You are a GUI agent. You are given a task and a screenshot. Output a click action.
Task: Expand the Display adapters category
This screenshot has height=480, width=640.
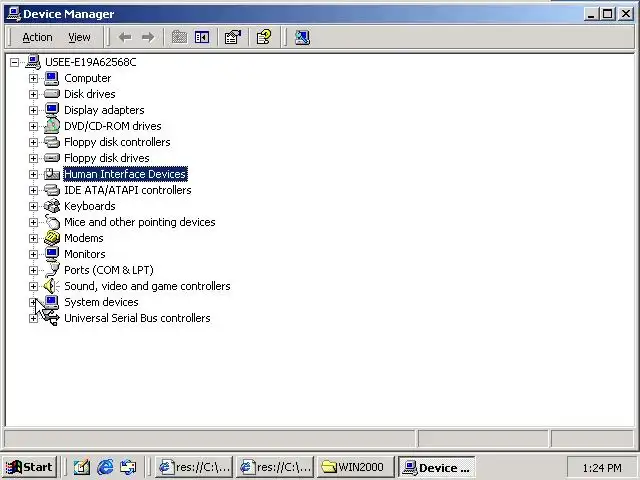33,110
